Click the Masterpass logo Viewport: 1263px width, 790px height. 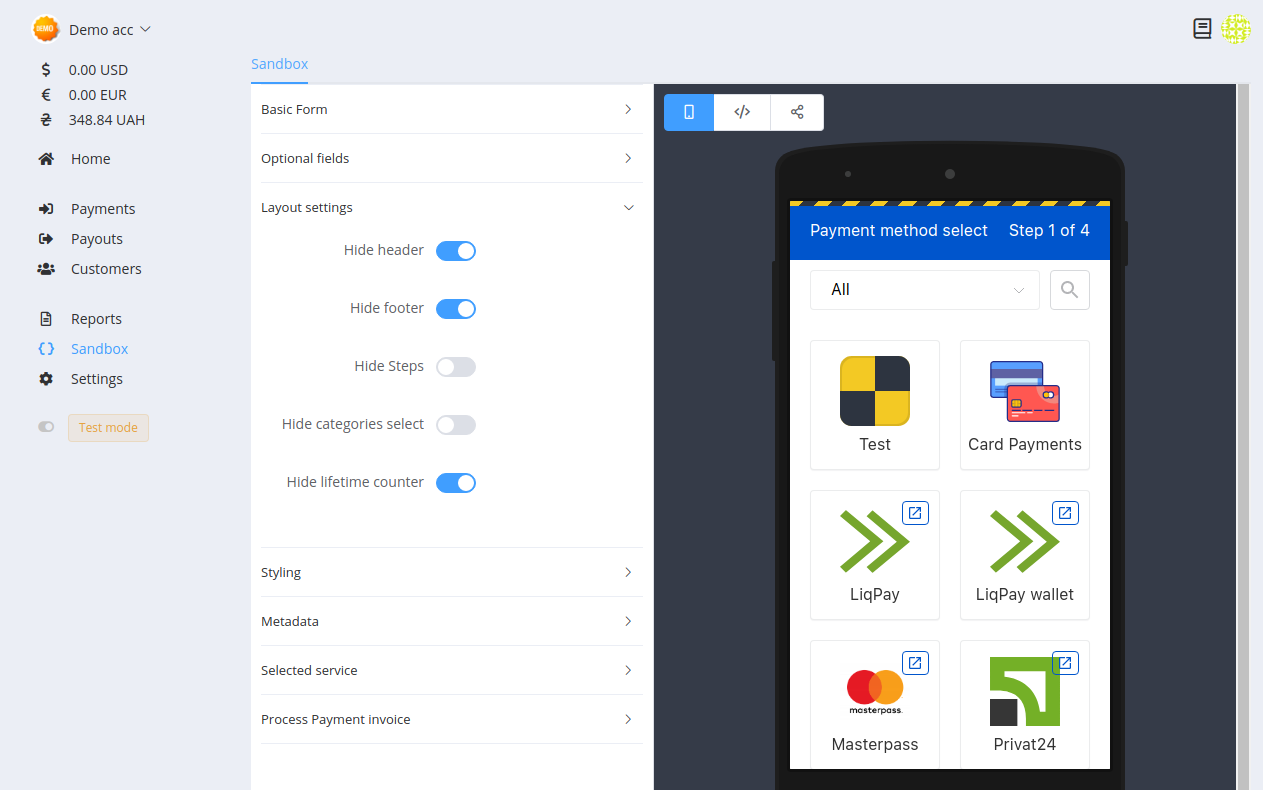[x=875, y=691]
